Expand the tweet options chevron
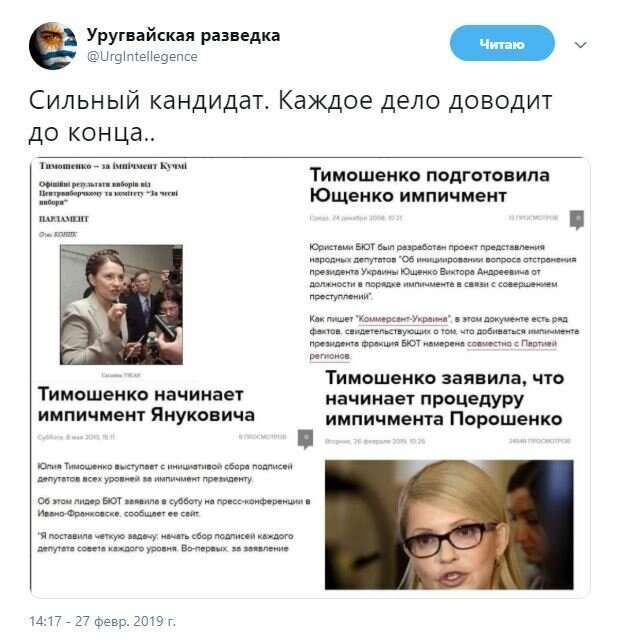 (x=580, y=45)
